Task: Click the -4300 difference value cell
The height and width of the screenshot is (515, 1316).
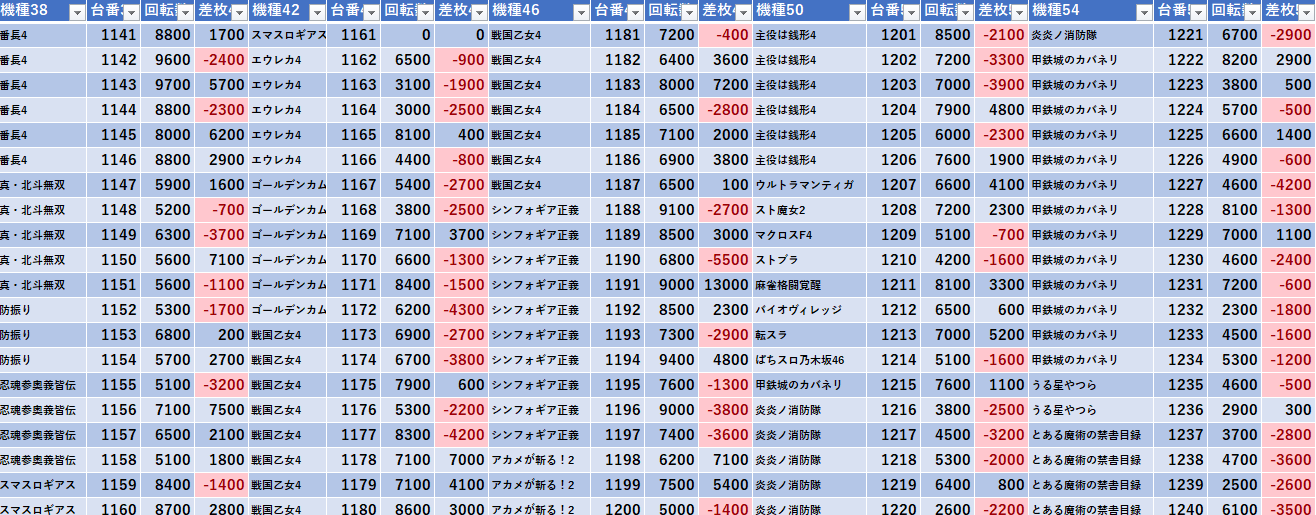Action: (x=461, y=310)
